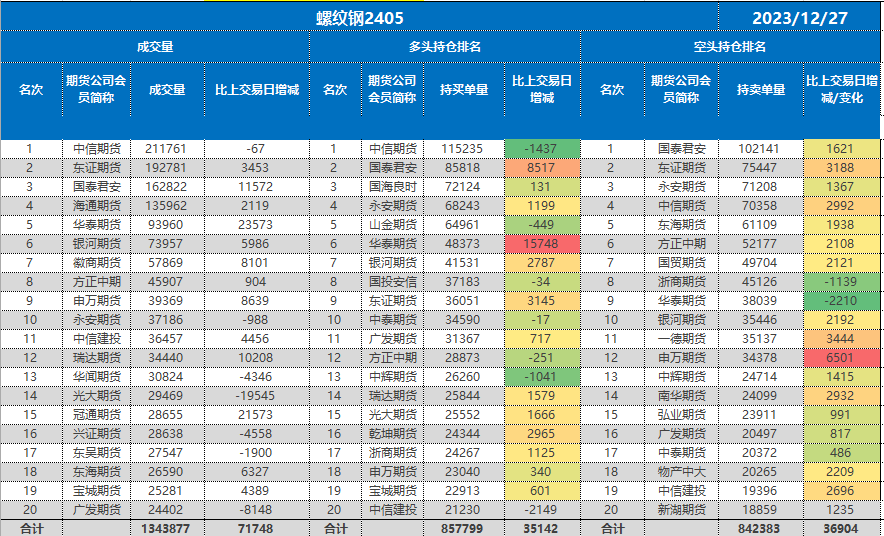Click the 持卖单量 column header
This screenshot has width=884, height=536.
pos(761,90)
